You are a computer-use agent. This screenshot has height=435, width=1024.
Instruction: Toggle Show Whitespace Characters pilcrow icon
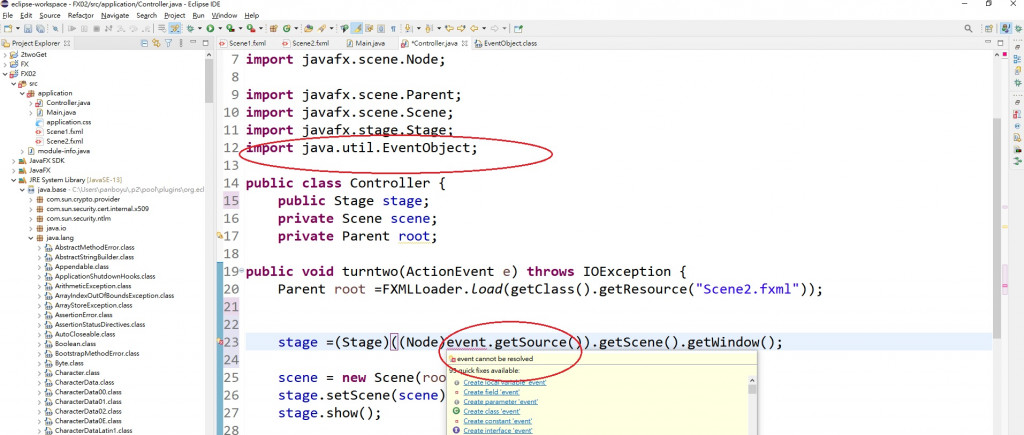point(392,29)
